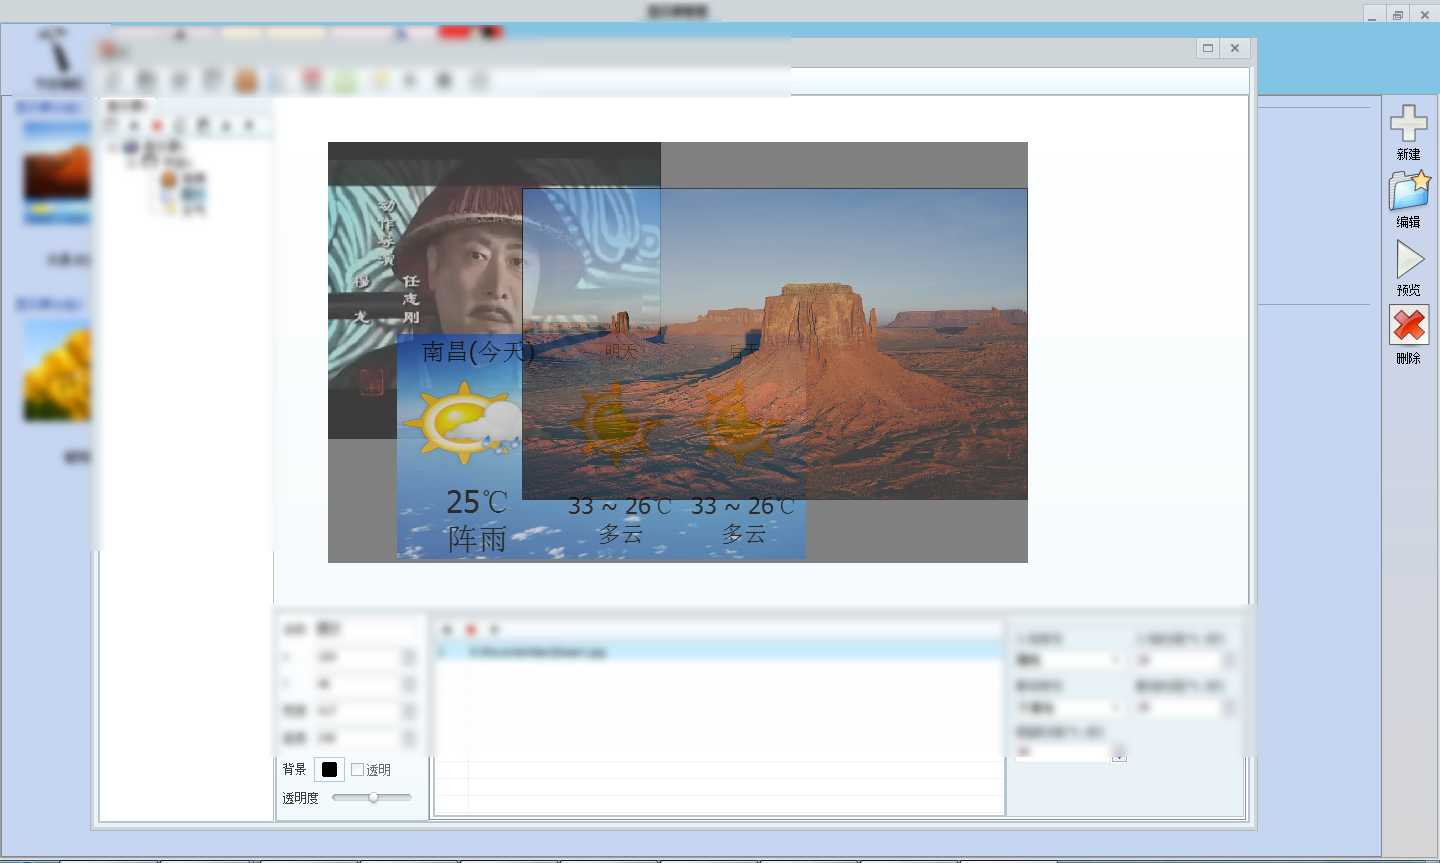
Task: Open the 编辑 (Edit) folder icon
Action: 1409,191
